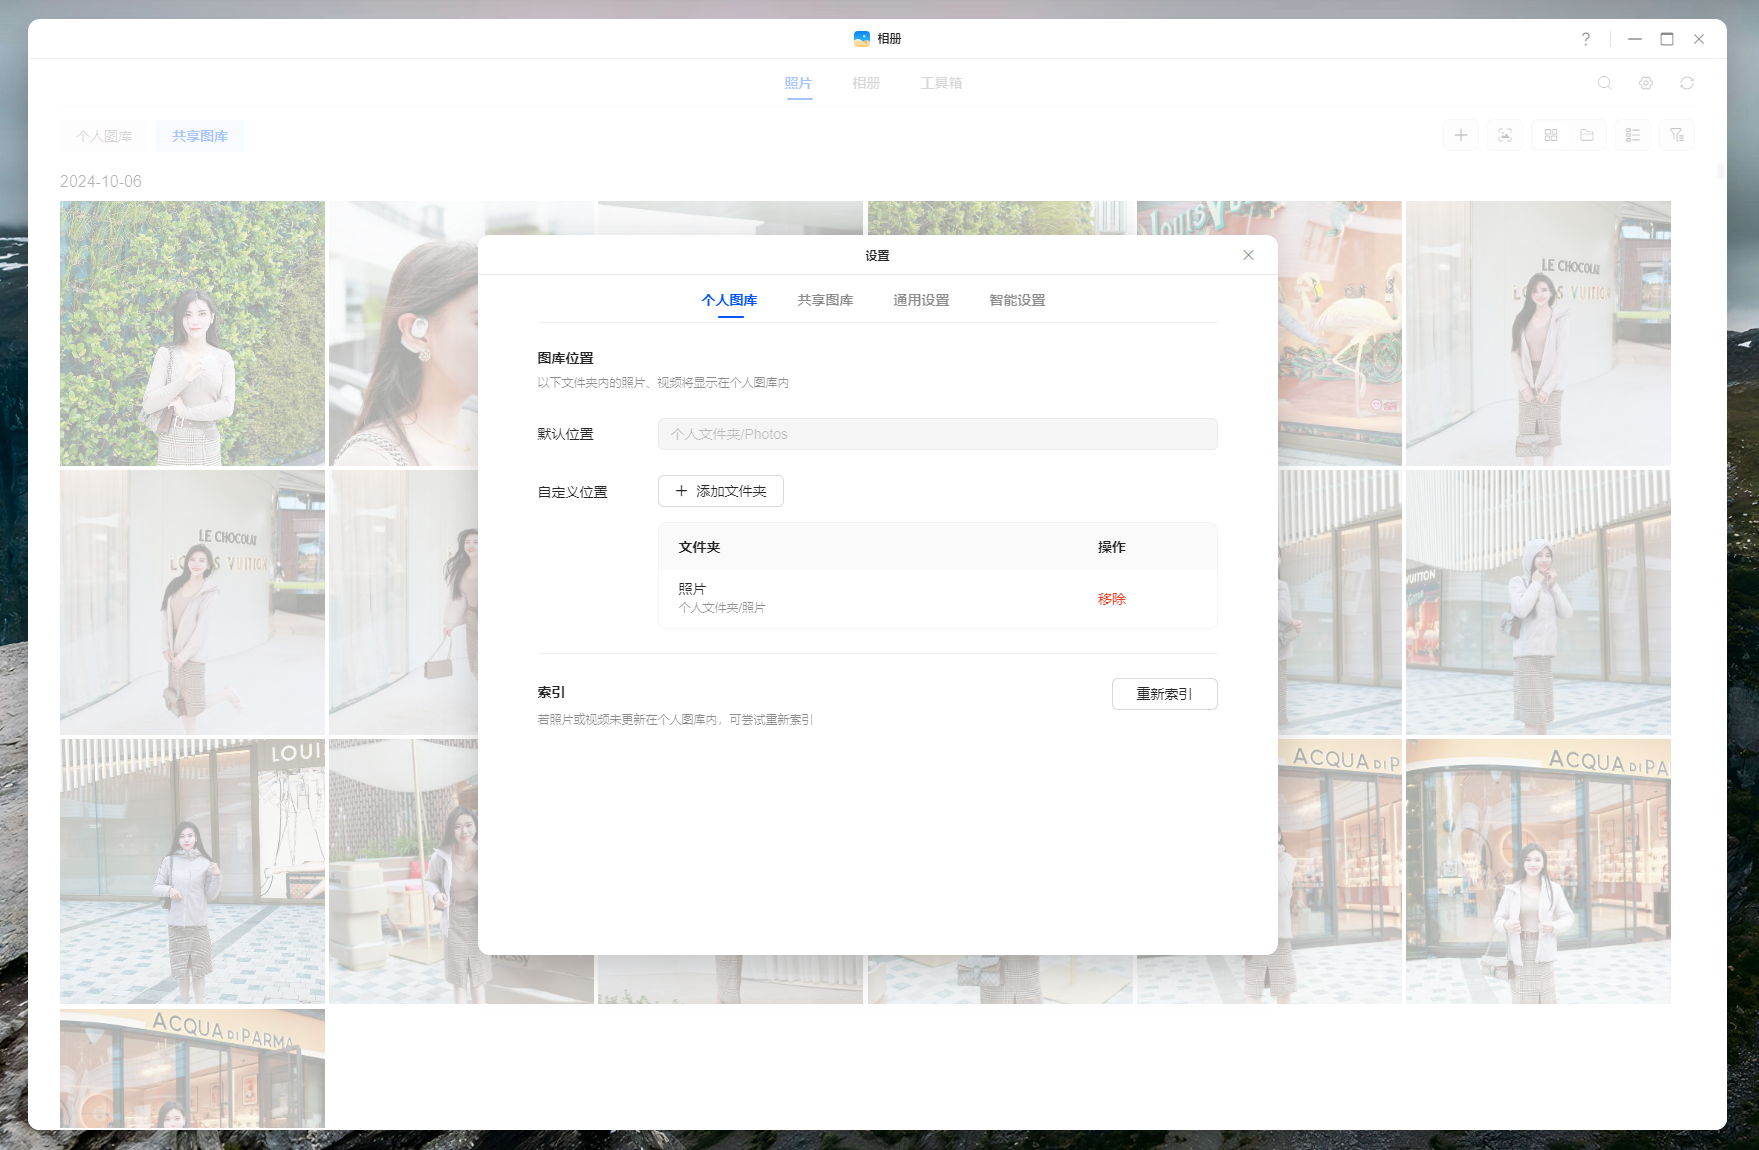Open the close-up photo of the woman wearing an earbud
Screen dimensions: 1759x1150
tap(403, 333)
